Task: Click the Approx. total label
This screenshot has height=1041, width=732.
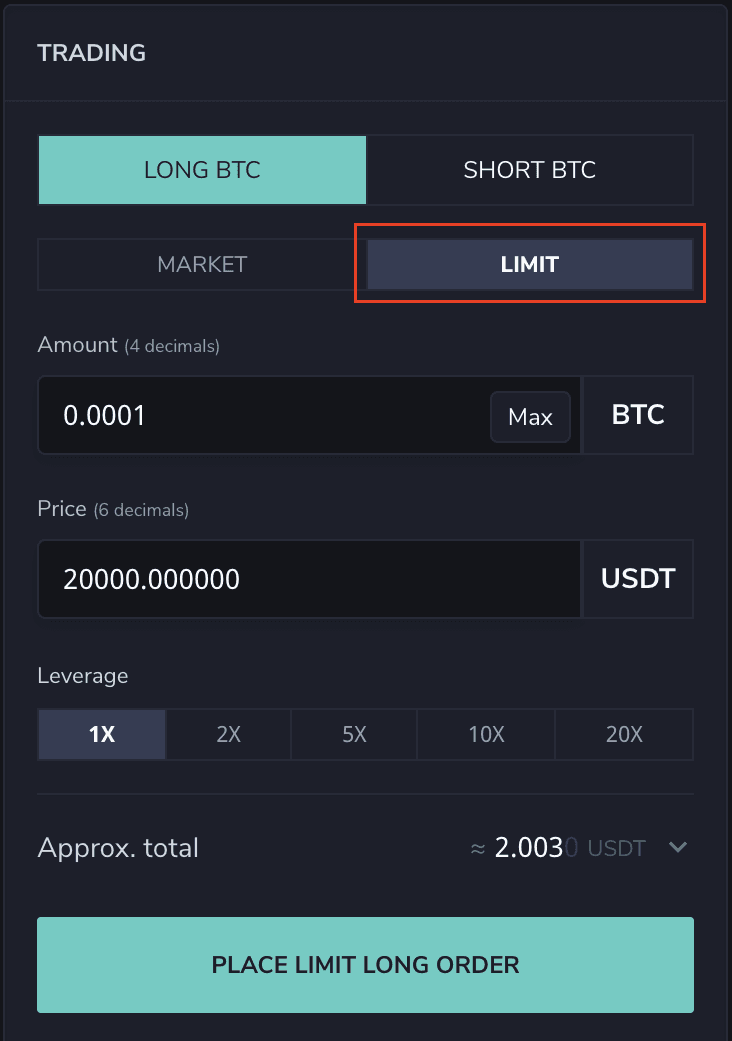Action: point(118,848)
